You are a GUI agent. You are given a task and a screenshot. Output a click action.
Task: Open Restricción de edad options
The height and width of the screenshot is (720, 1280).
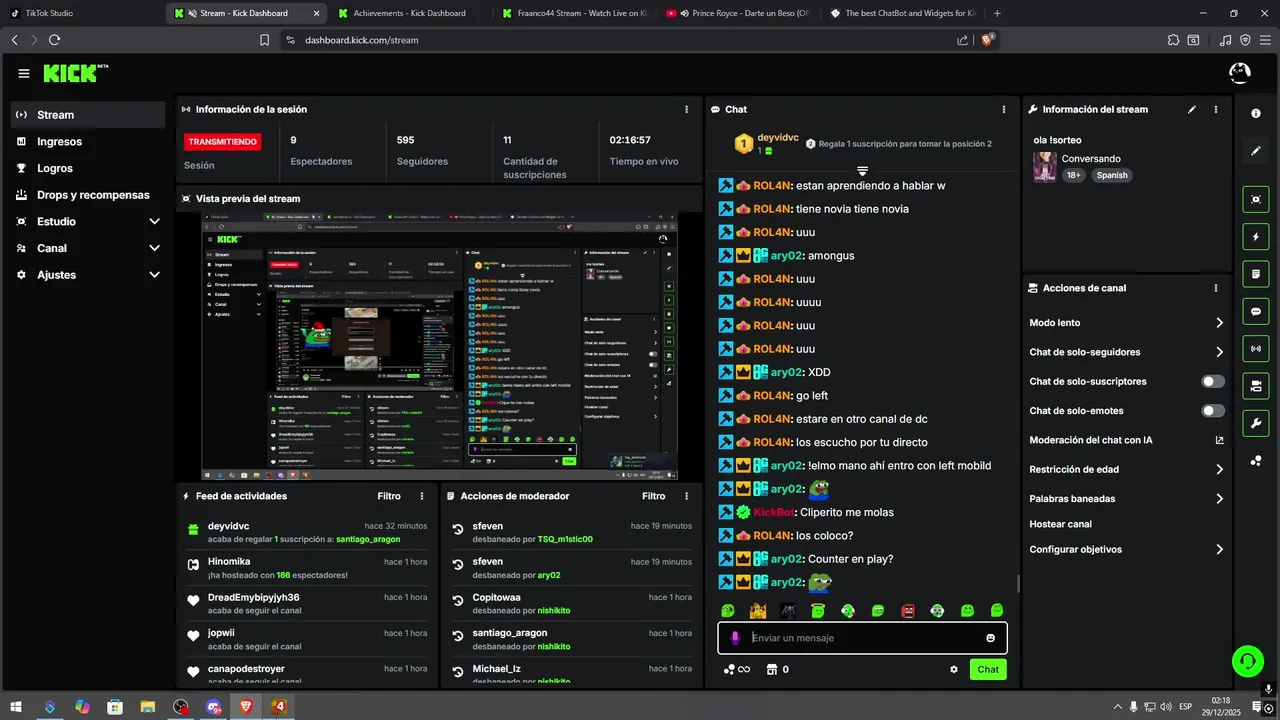pyautogui.click(x=1127, y=469)
